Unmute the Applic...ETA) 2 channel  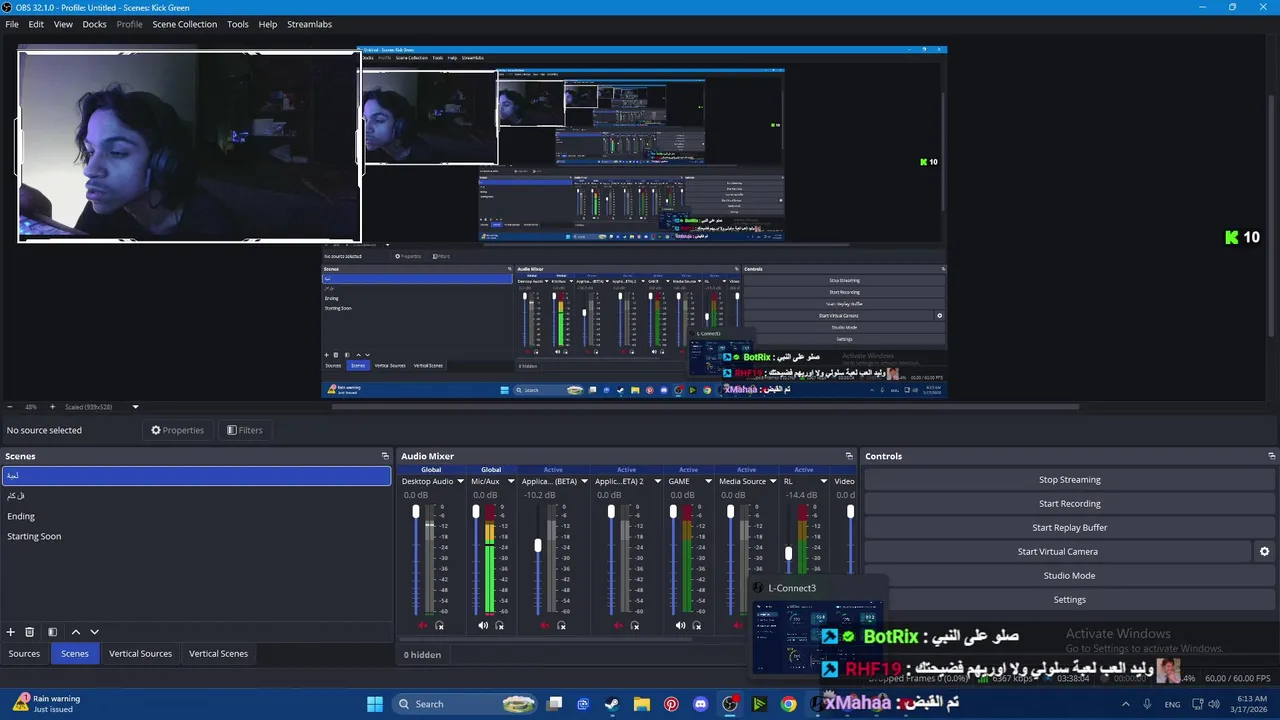[x=618, y=626]
